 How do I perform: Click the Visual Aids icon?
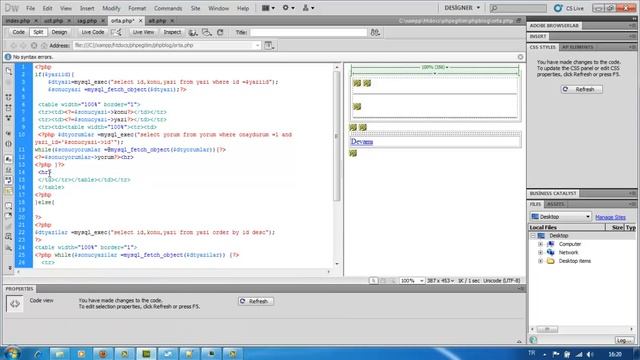[x=207, y=32]
